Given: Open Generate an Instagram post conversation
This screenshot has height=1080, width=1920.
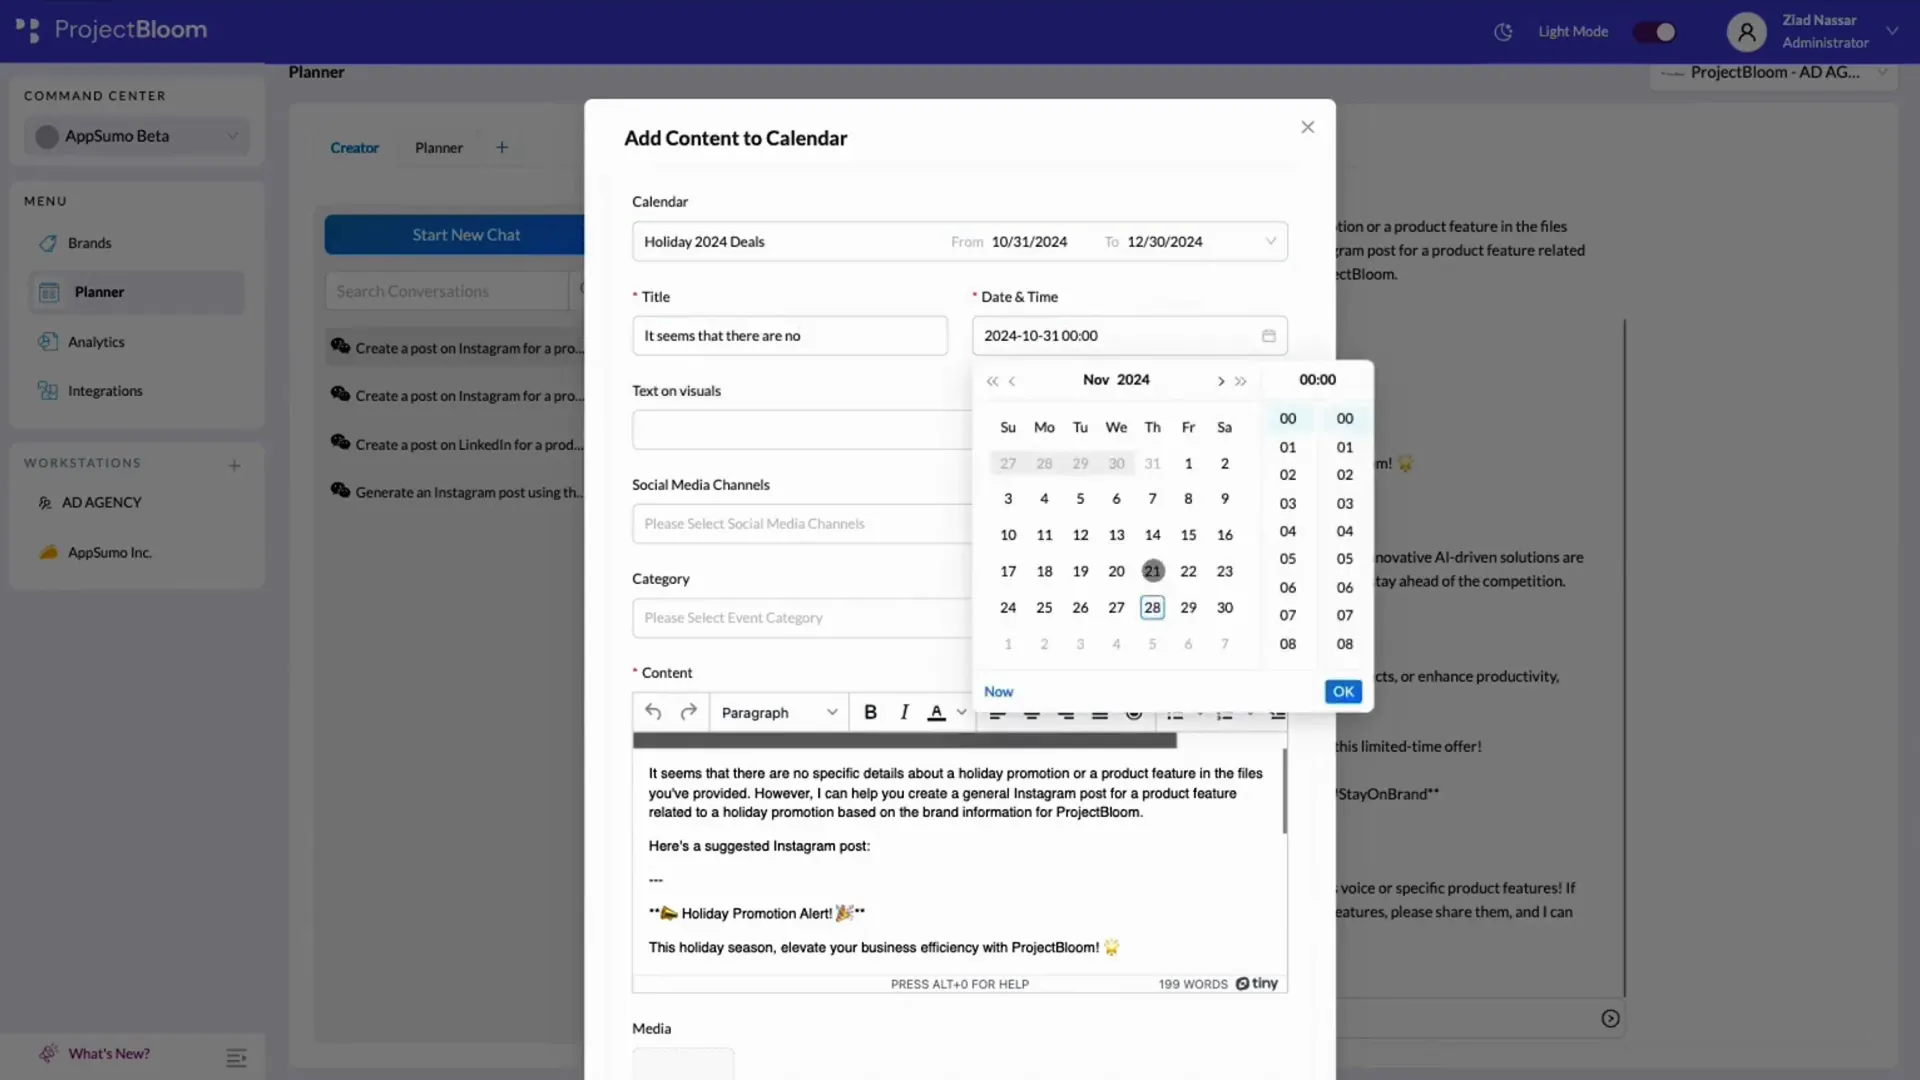Looking at the screenshot, I should (x=457, y=492).
